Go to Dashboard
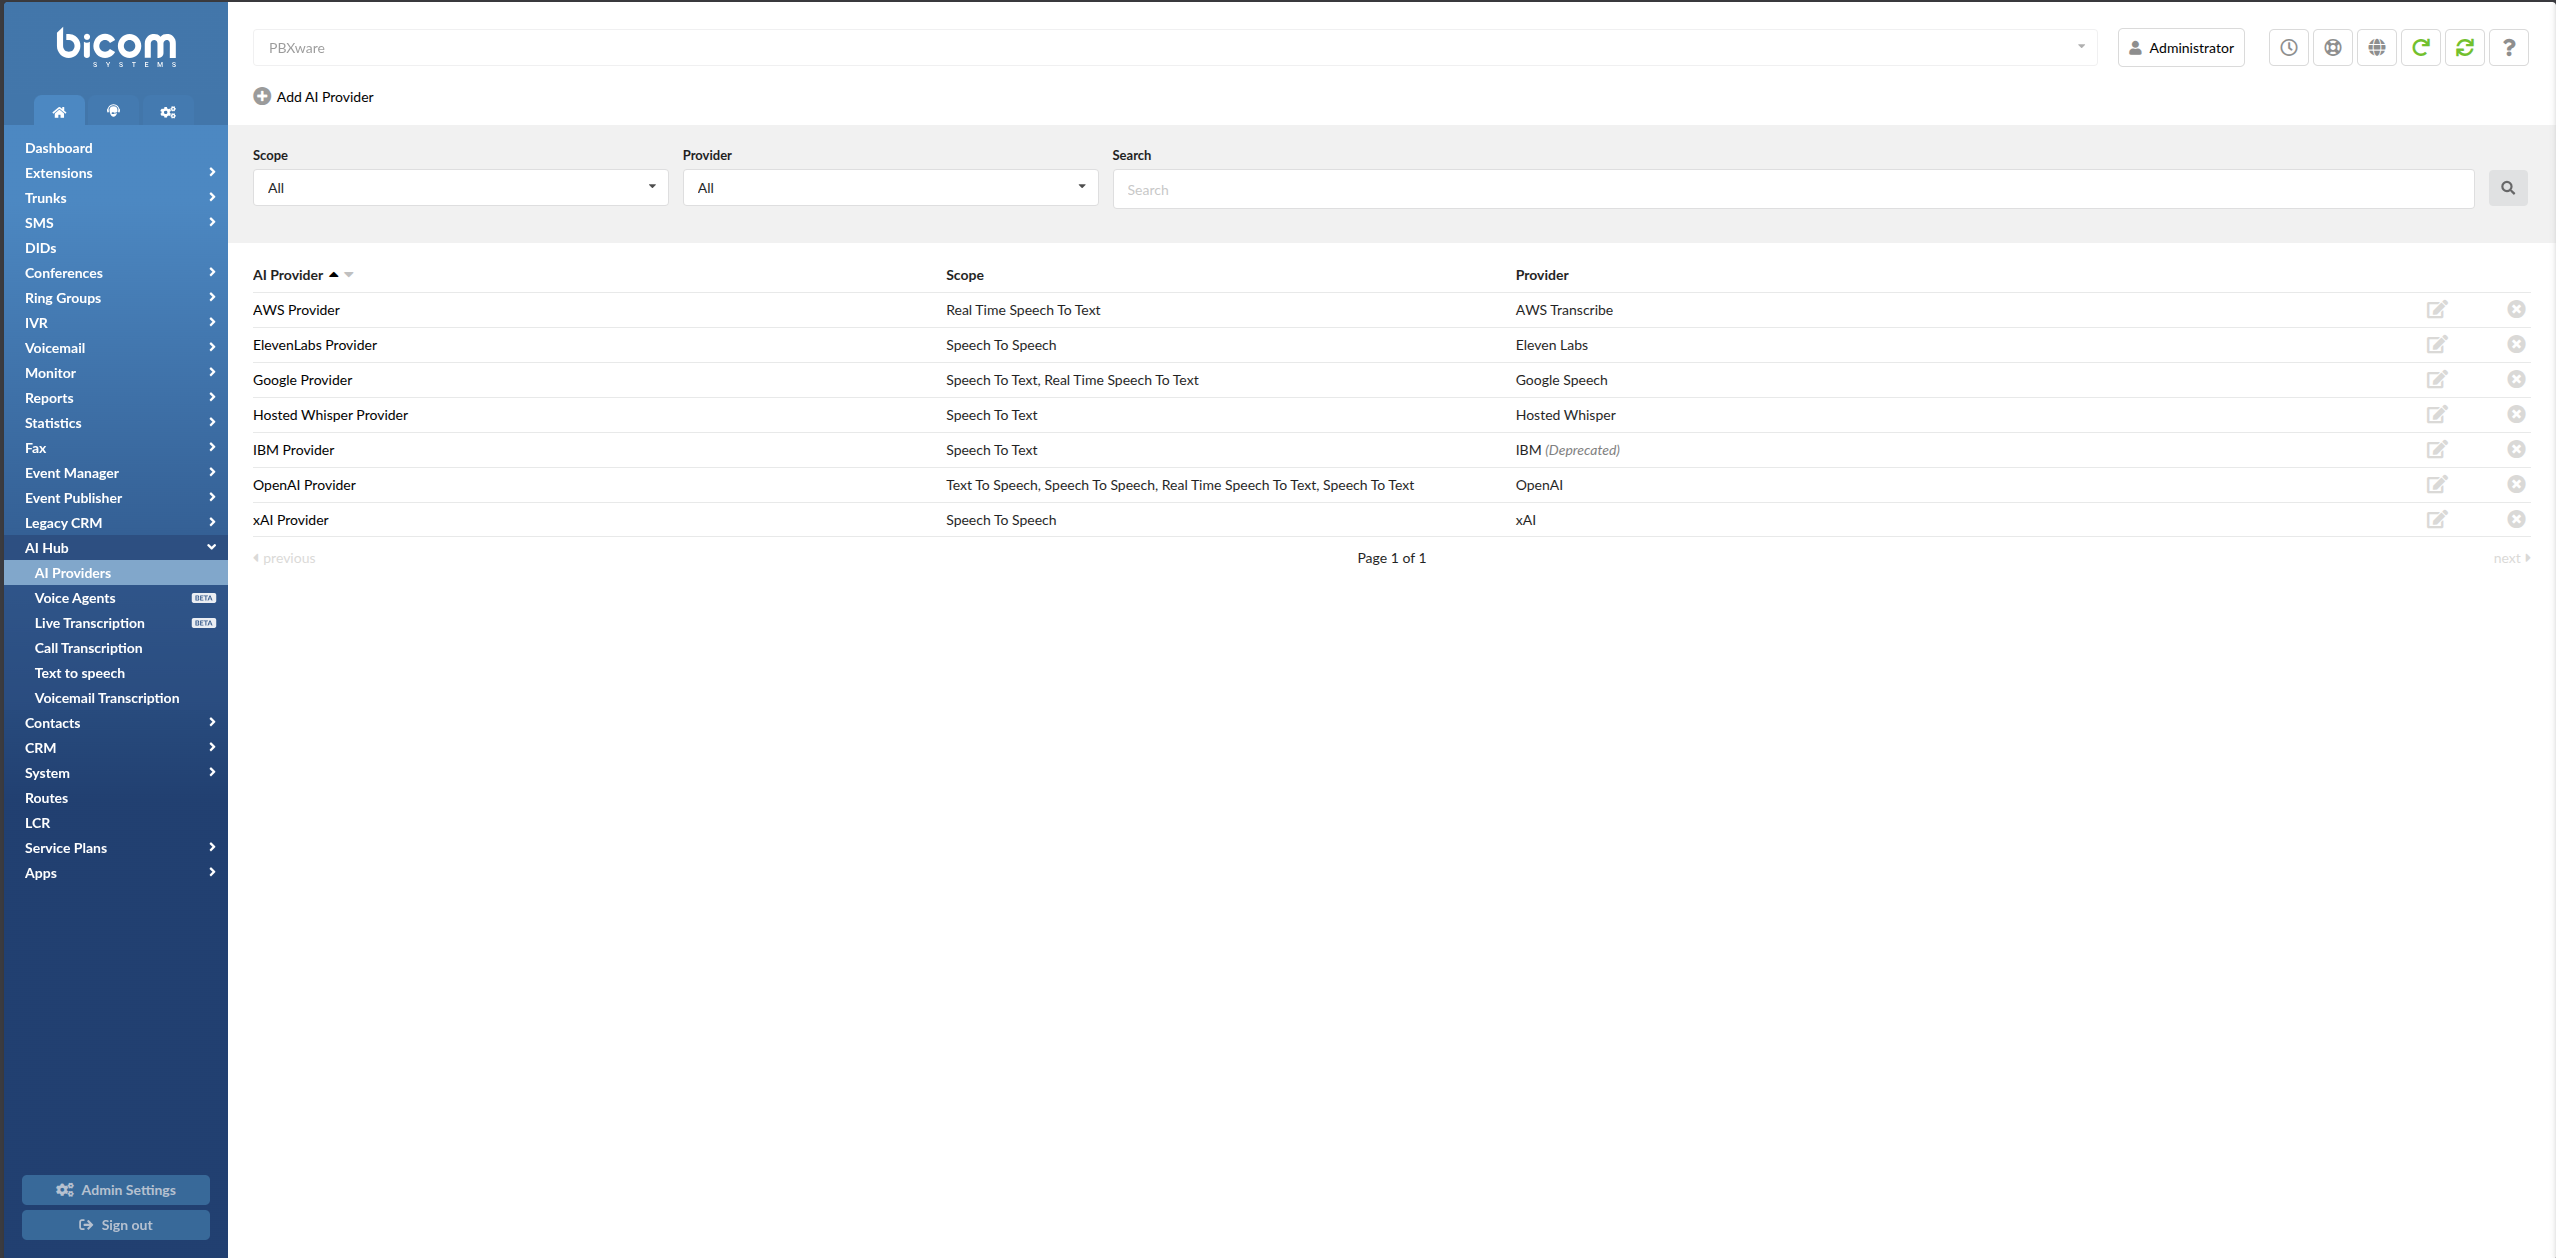2556x1258 pixels. (x=116, y=148)
